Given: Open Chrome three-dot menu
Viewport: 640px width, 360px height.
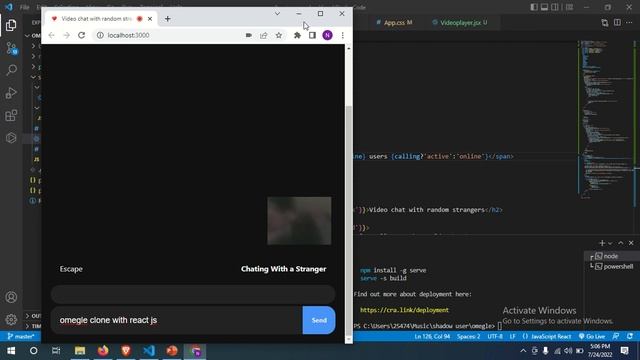Looking at the screenshot, I should coord(342,36).
